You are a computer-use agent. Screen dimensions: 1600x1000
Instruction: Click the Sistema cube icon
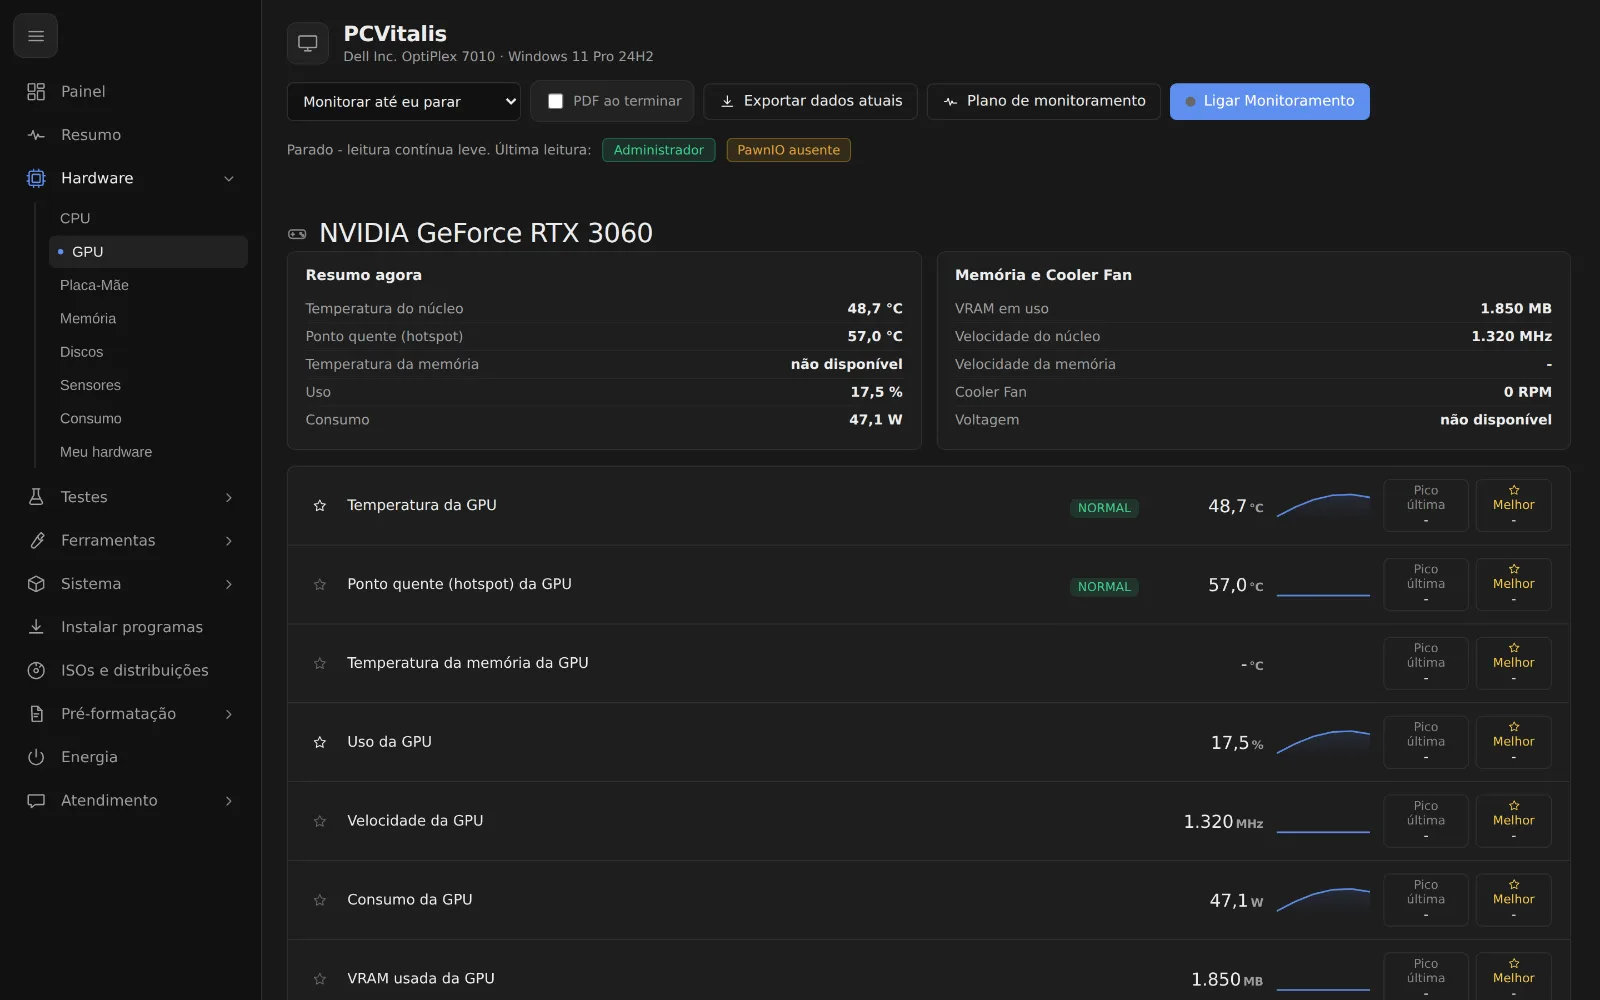pyautogui.click(x=36, y=584)
